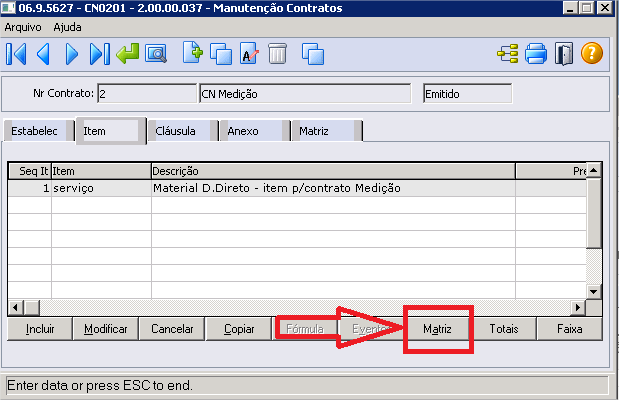This screenshot has height=400, width=619.
Task: Open the Anexo tab
Action: point(255,131)
